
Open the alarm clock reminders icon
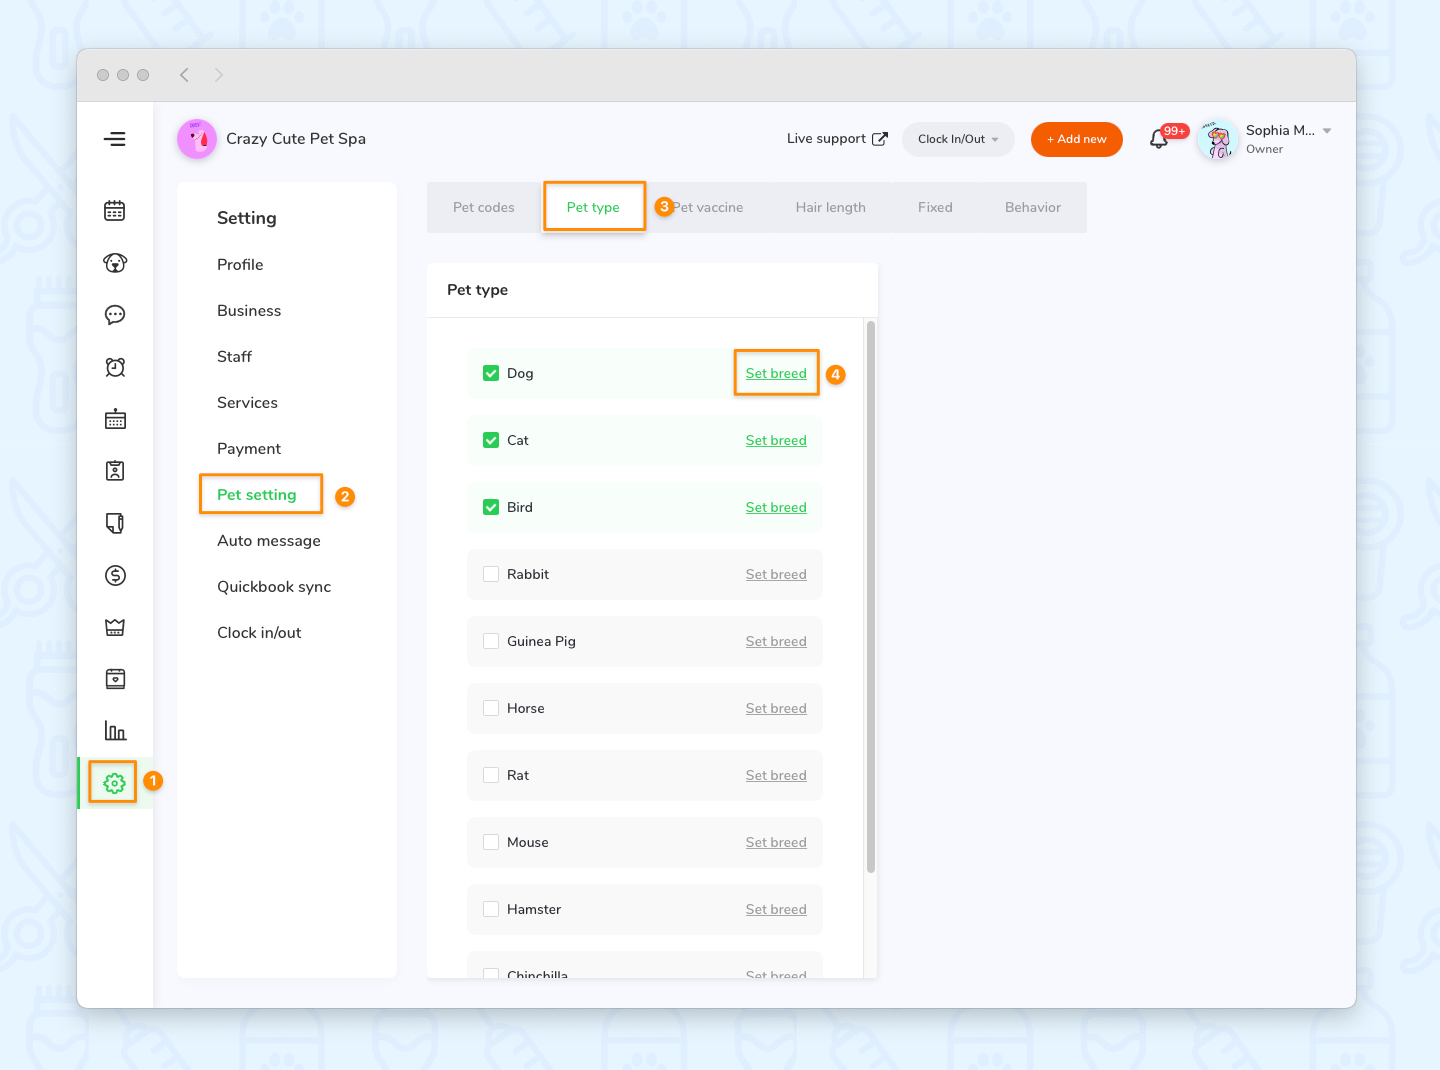click(x=115, y=367)
